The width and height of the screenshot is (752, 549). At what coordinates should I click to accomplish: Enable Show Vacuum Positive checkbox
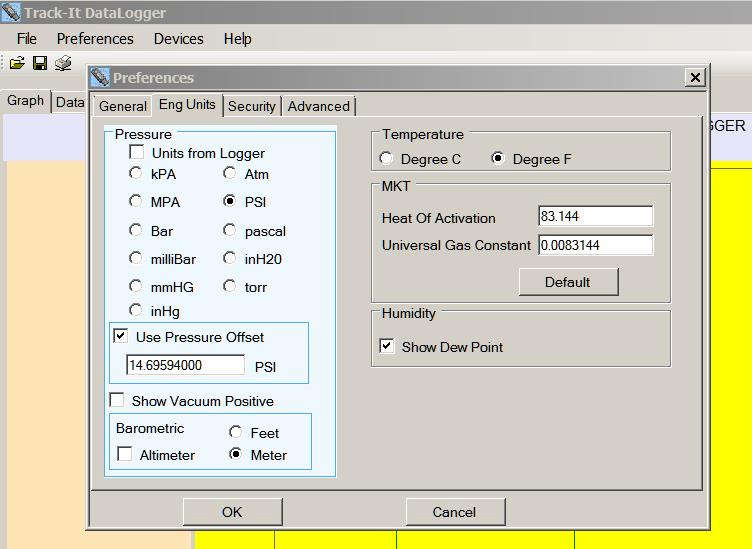pos(117,400)
